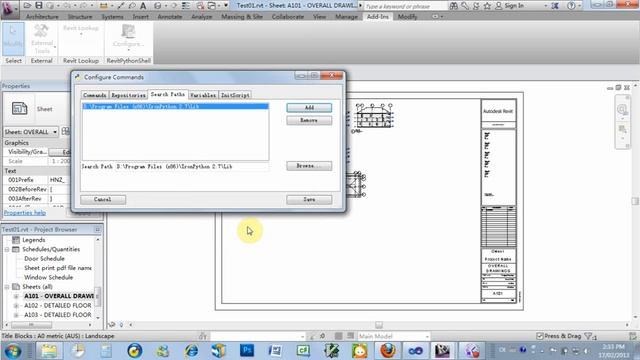Screen dimensions: 640x360
Task: Open the Massing & Site ribbon tab
Action: [242, 17]
